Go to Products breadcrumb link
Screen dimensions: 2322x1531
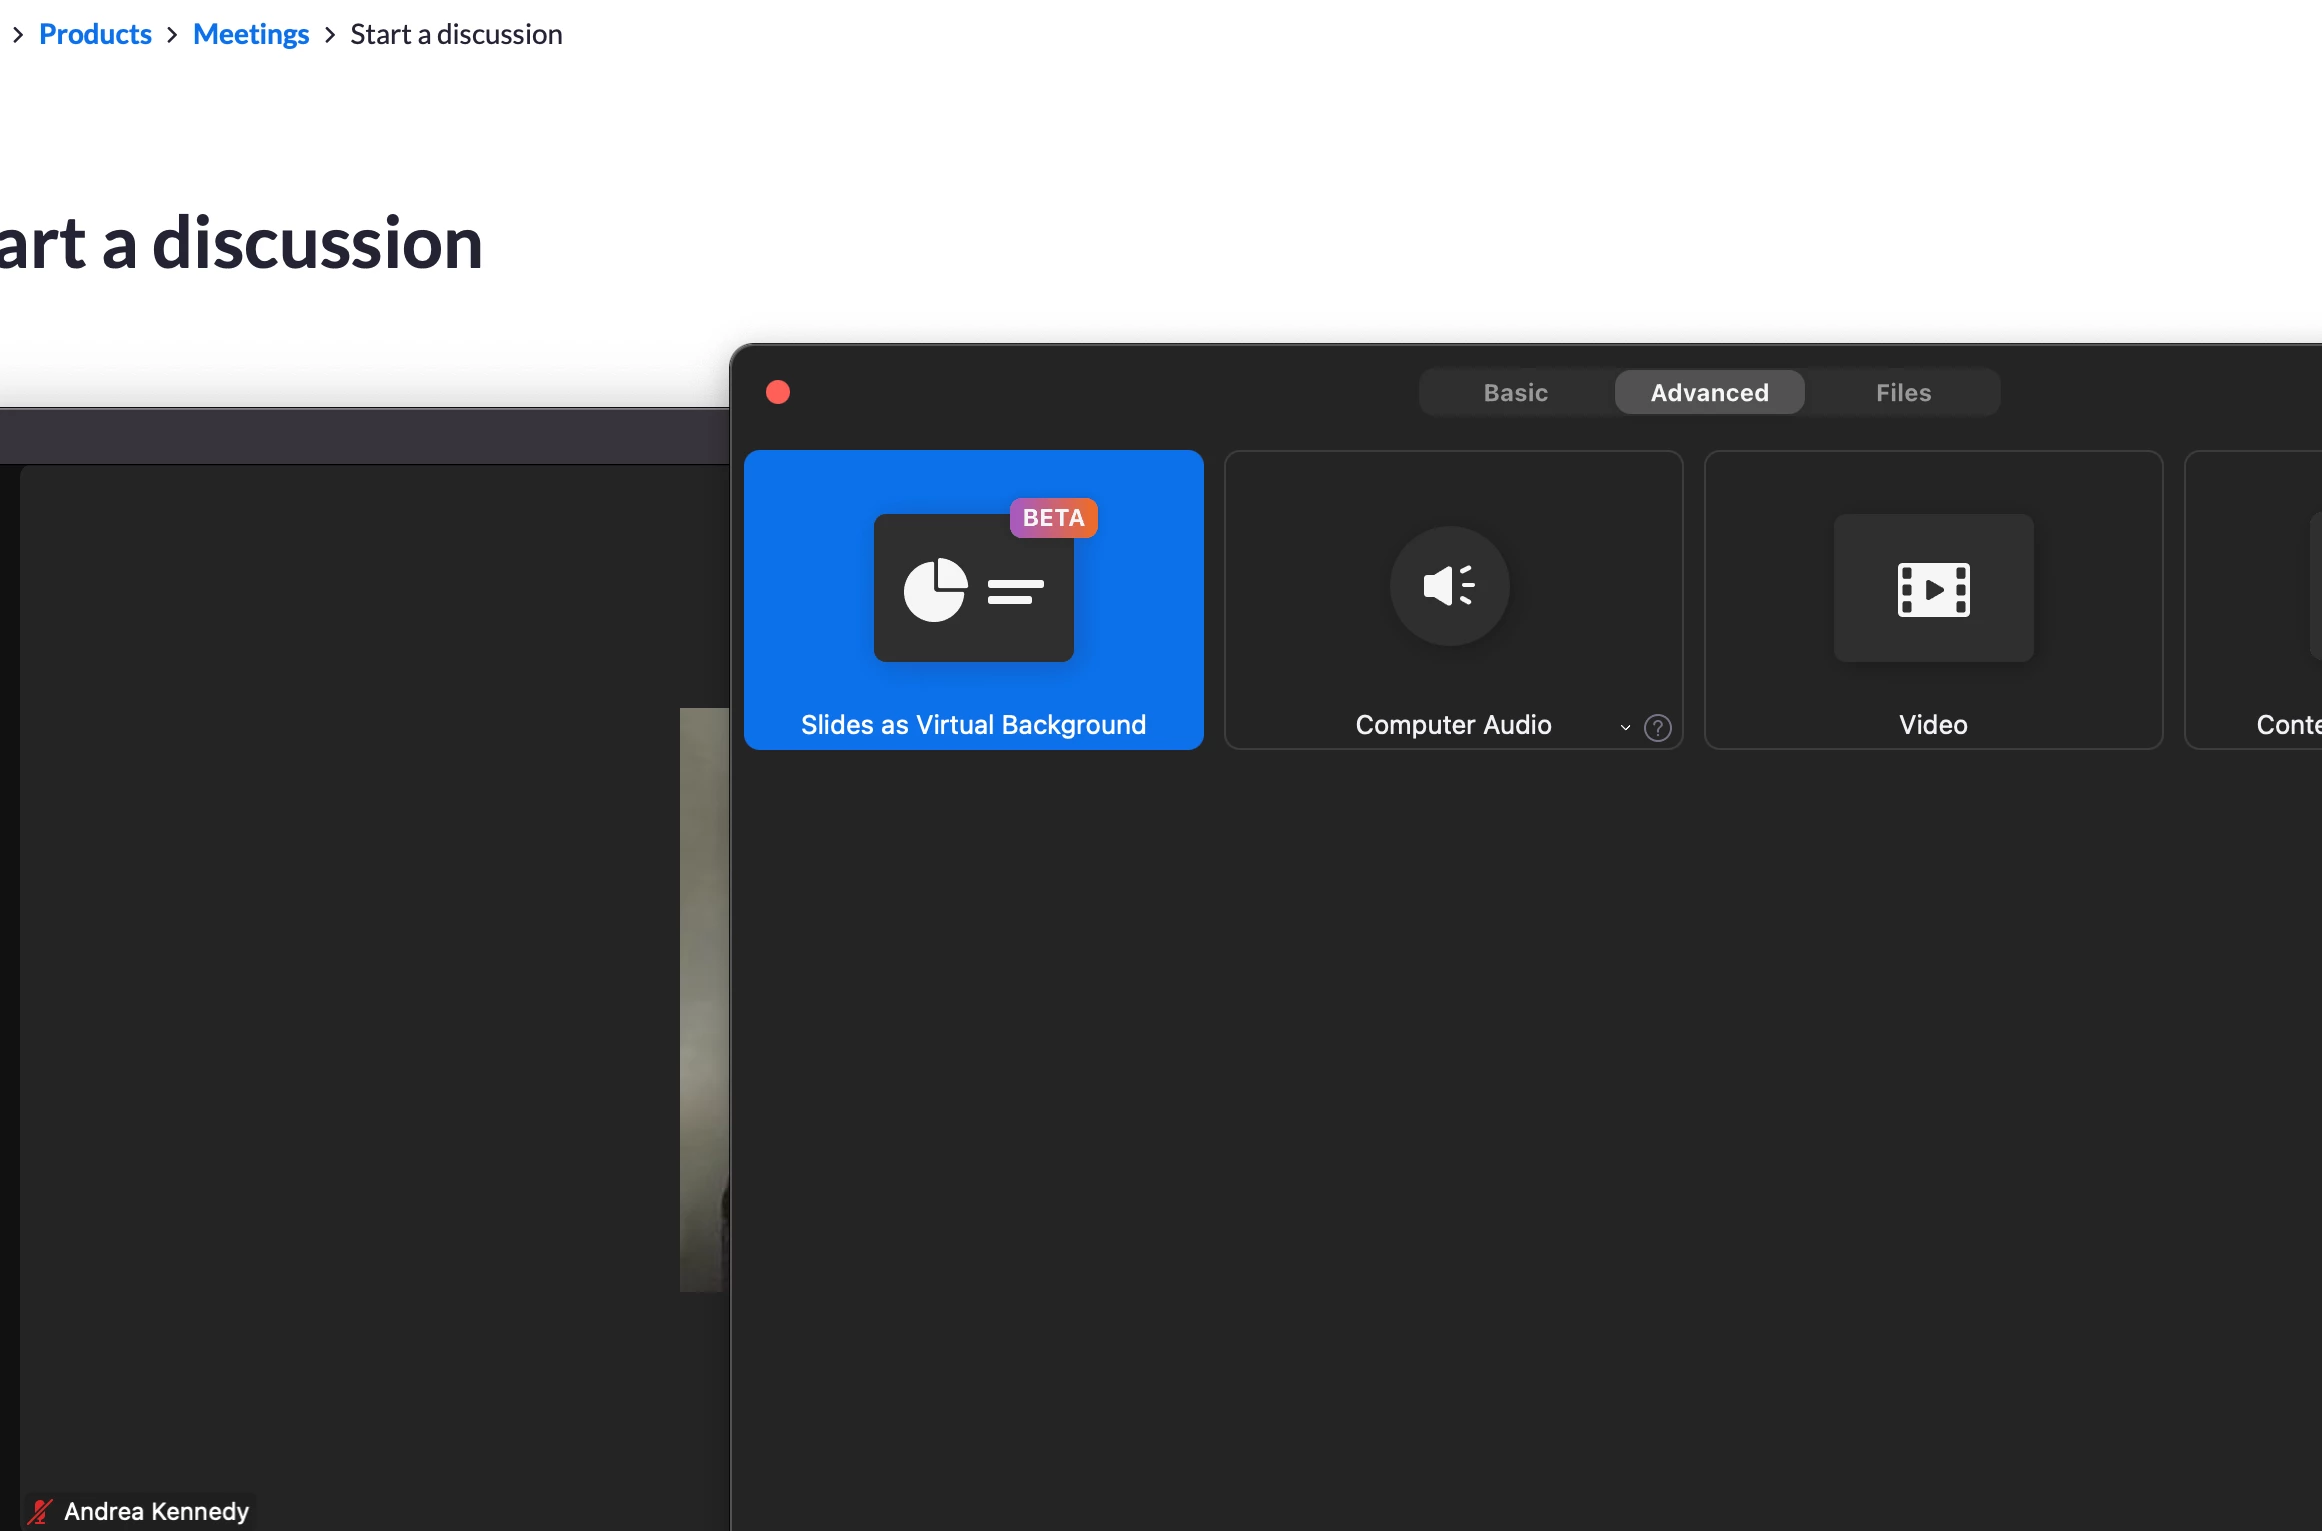pyautogui.click(x=95, y=35)
